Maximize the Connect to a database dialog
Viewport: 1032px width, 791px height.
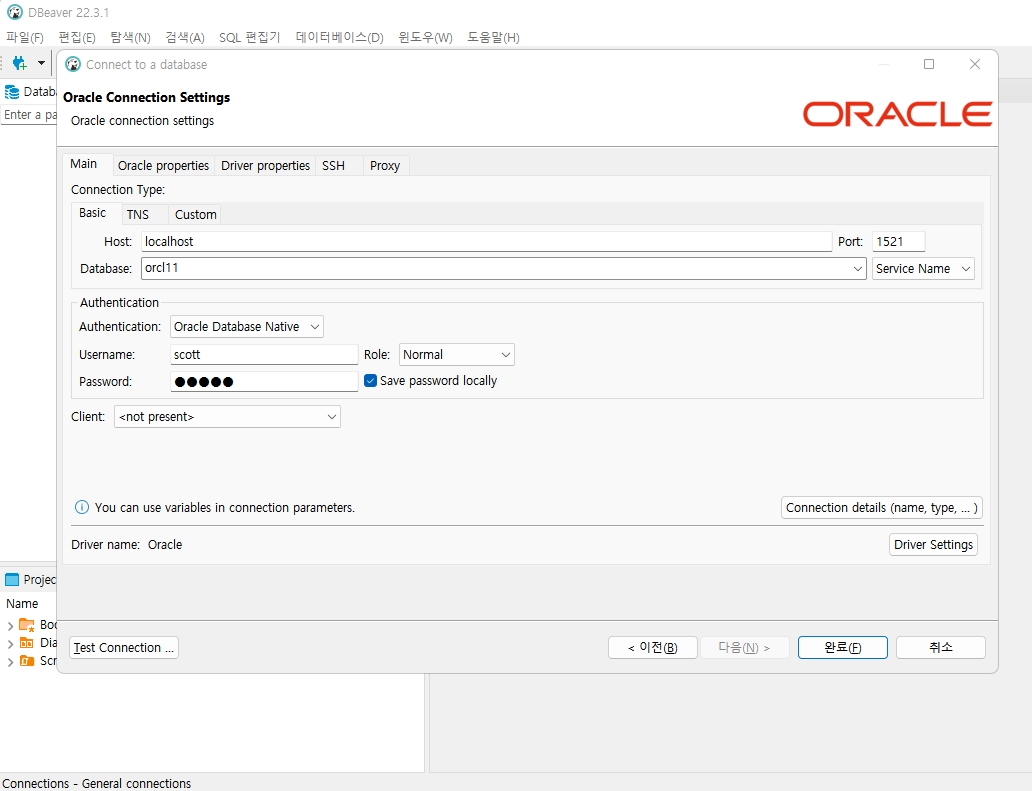pyautogui.click(x=929, y=64)
